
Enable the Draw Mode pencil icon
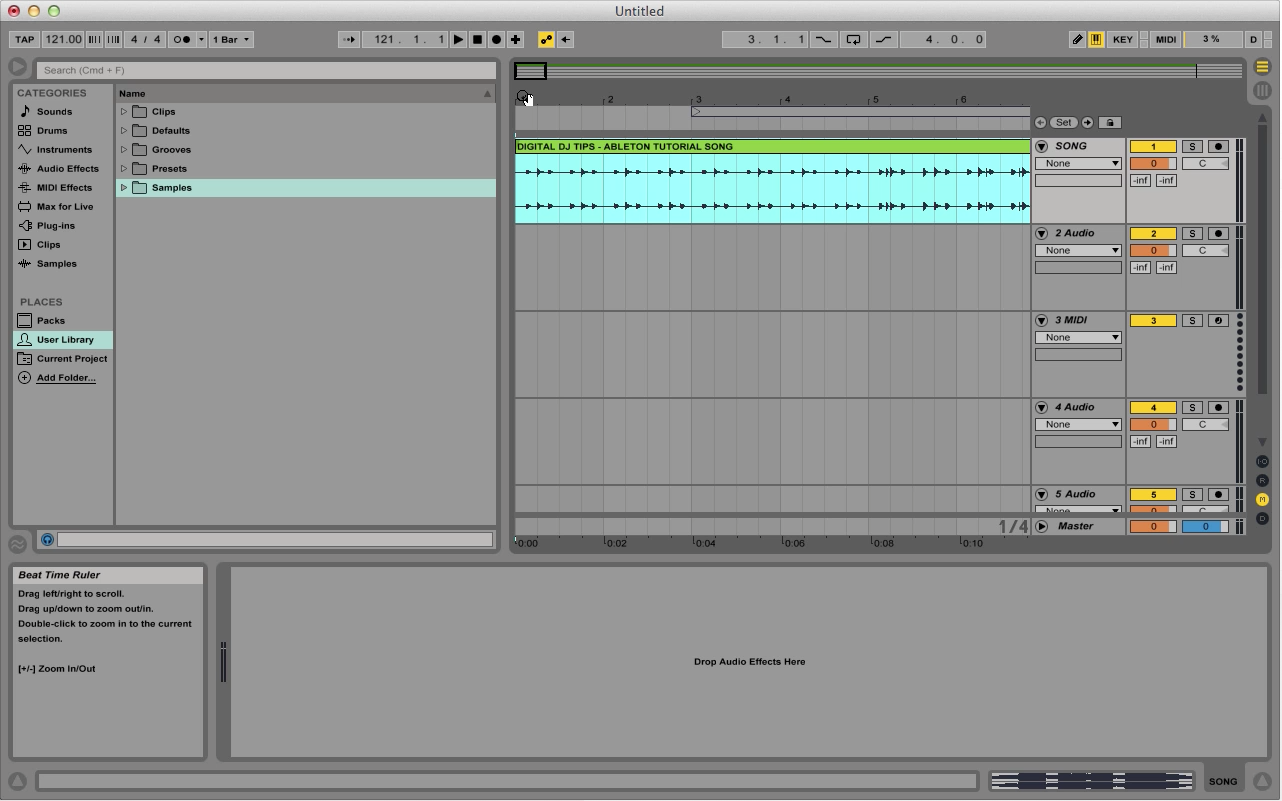tap(1077, 40)
